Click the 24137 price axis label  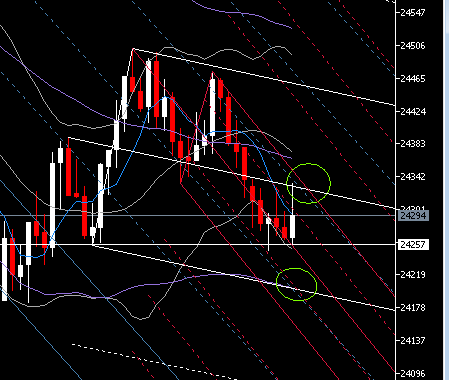tap(413, 341)
